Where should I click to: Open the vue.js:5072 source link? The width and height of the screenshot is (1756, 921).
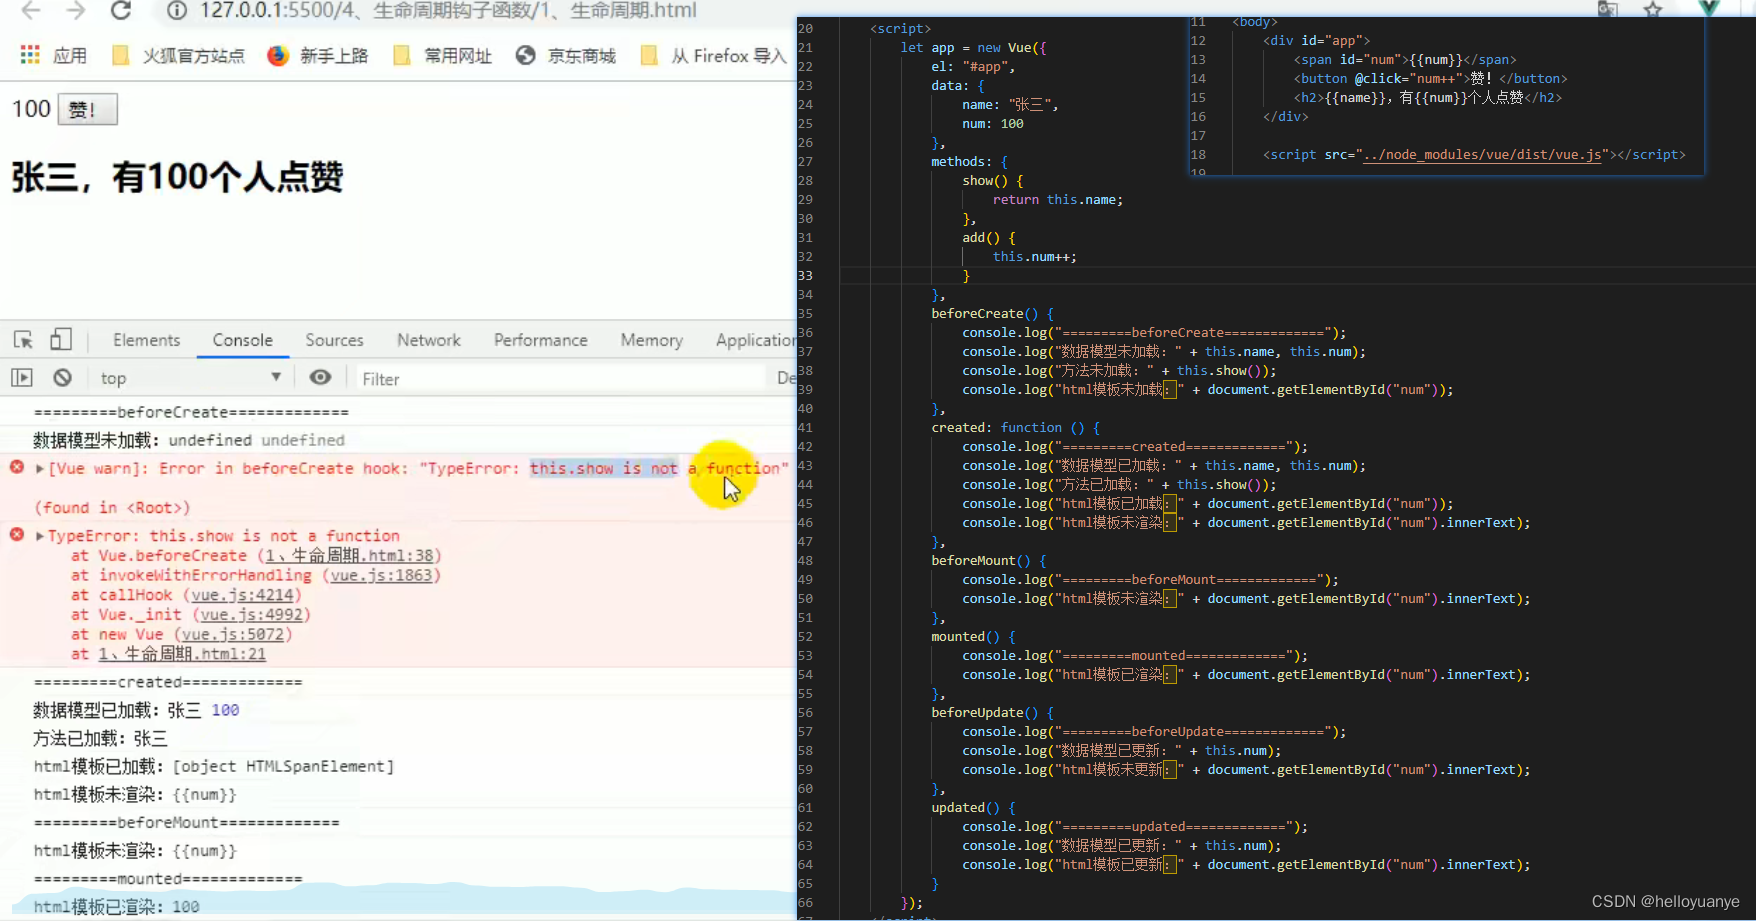click(x=233, y=635)
